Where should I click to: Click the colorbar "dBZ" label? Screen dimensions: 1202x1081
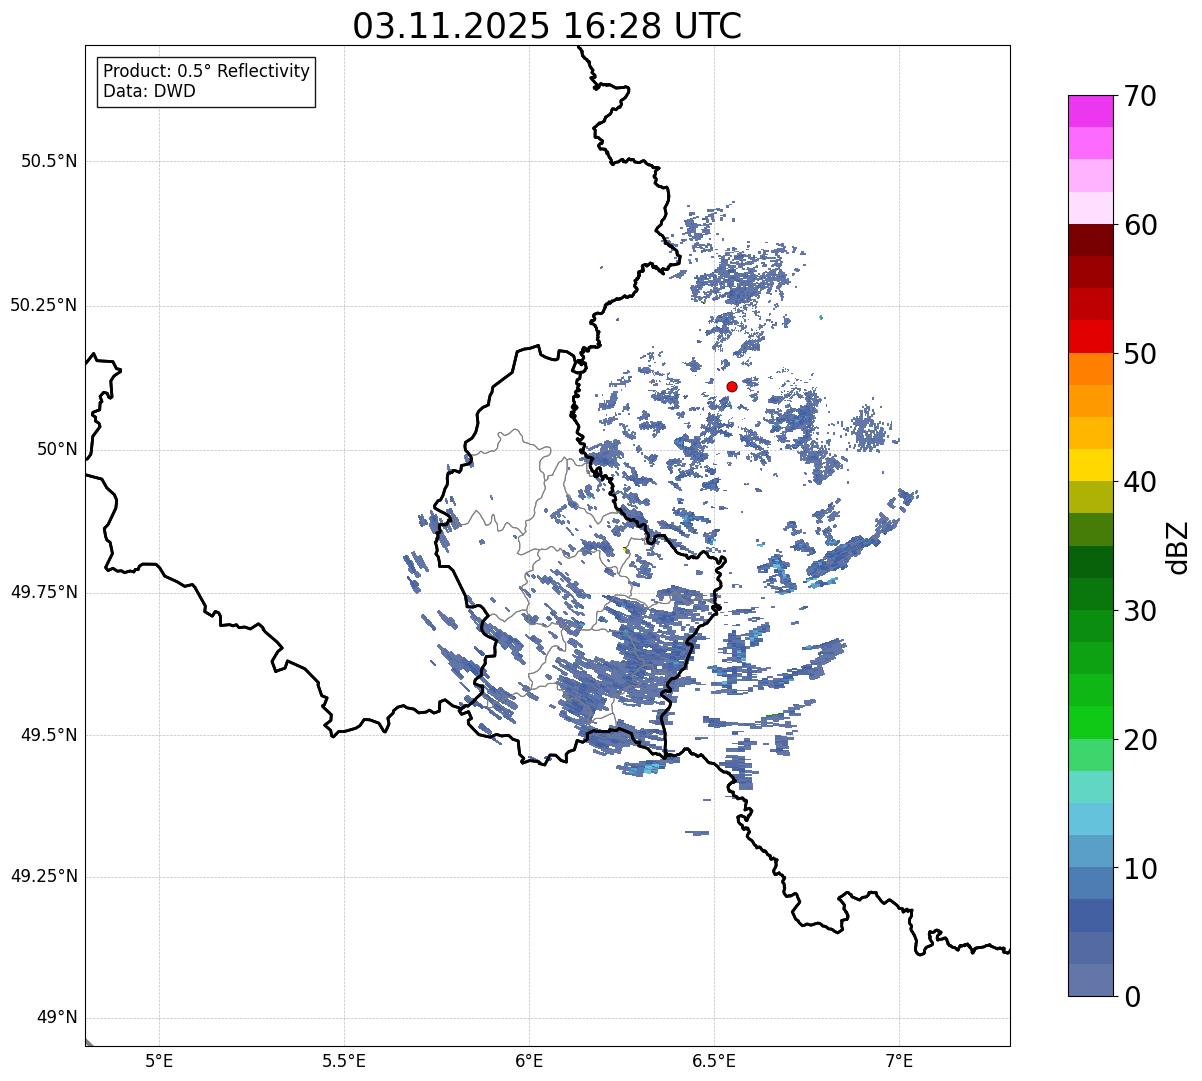pyautogui.click(x=1178, y=547)
